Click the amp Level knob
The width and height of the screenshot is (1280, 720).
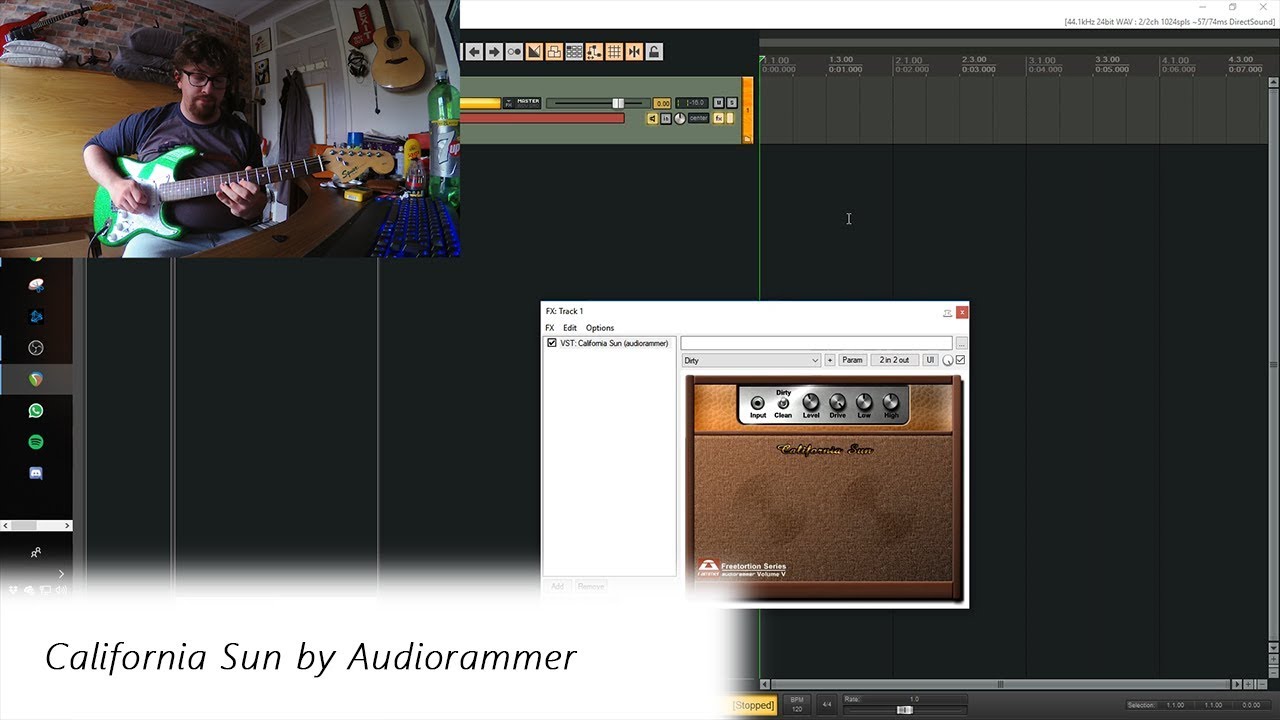(x=811, y=401)
